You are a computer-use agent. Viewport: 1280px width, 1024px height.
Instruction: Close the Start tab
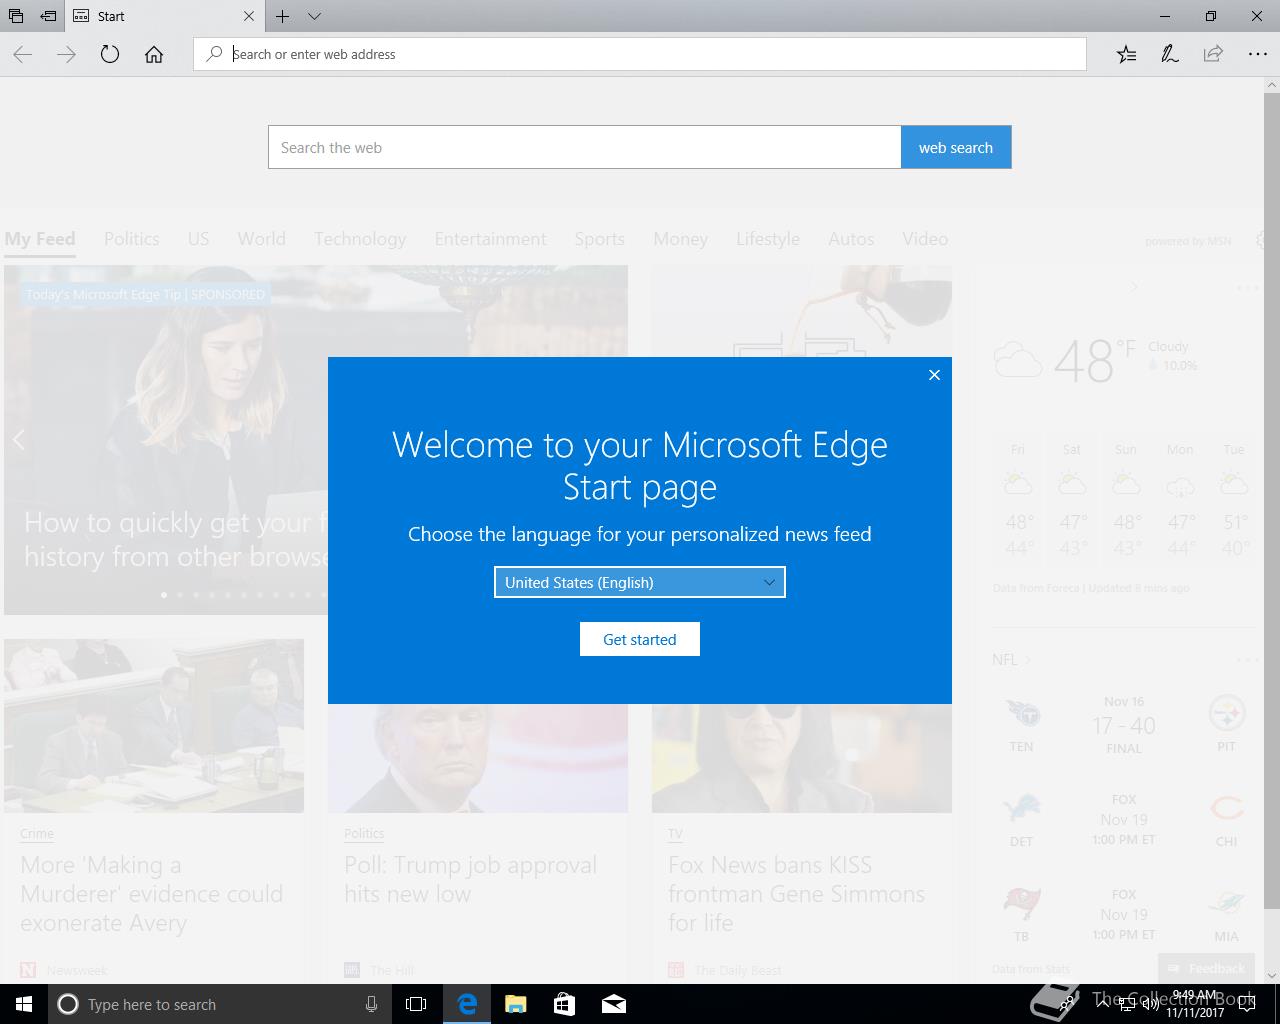[x=249, y=16]
